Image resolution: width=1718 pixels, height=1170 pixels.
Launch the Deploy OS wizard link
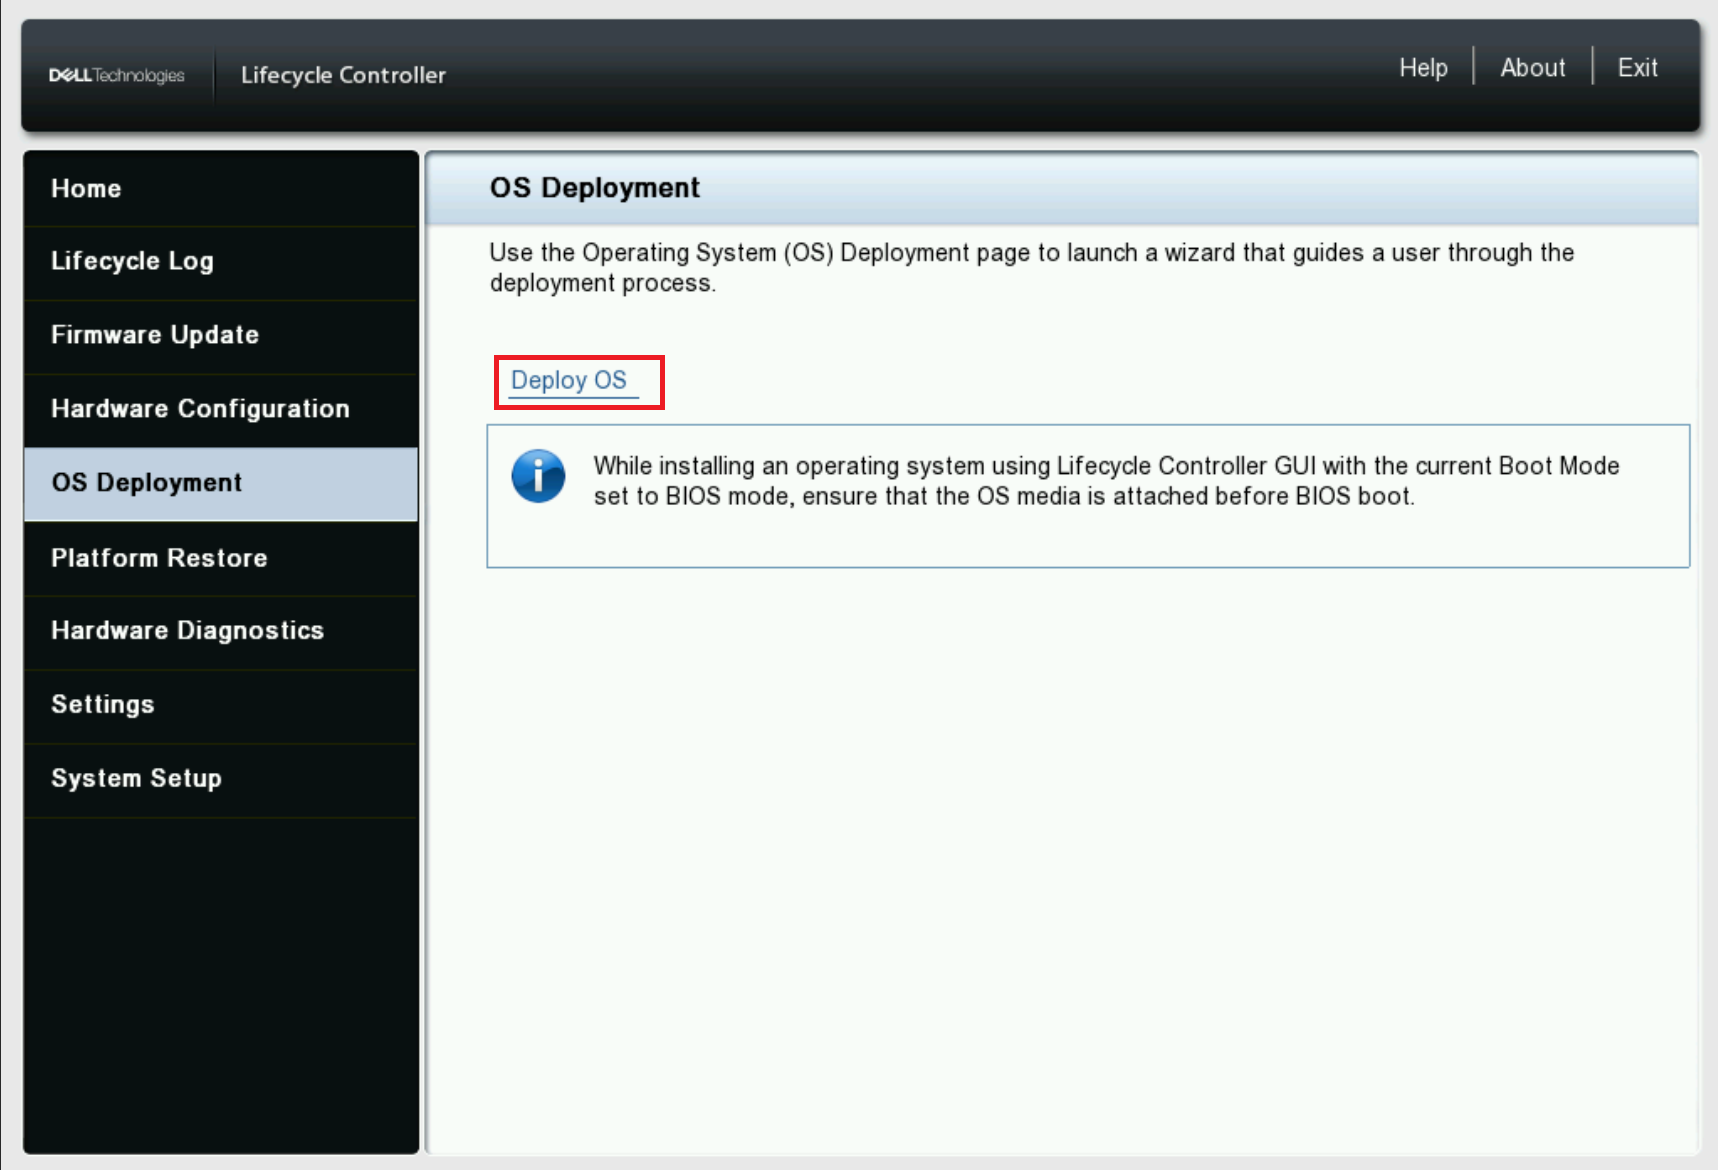click(569, 380)
